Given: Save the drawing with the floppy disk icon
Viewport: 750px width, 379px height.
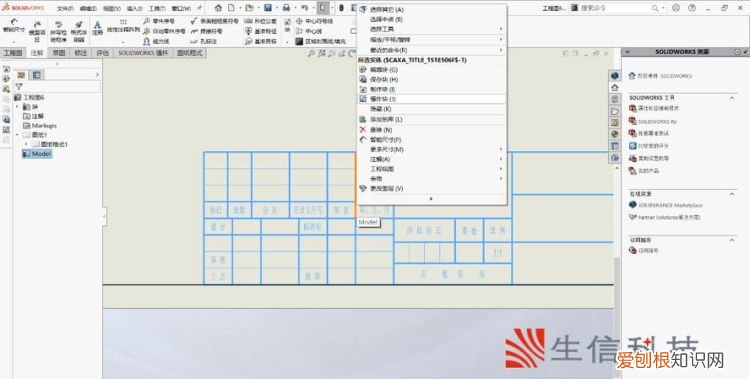Looking at the screenshot, I should [268, 8].
